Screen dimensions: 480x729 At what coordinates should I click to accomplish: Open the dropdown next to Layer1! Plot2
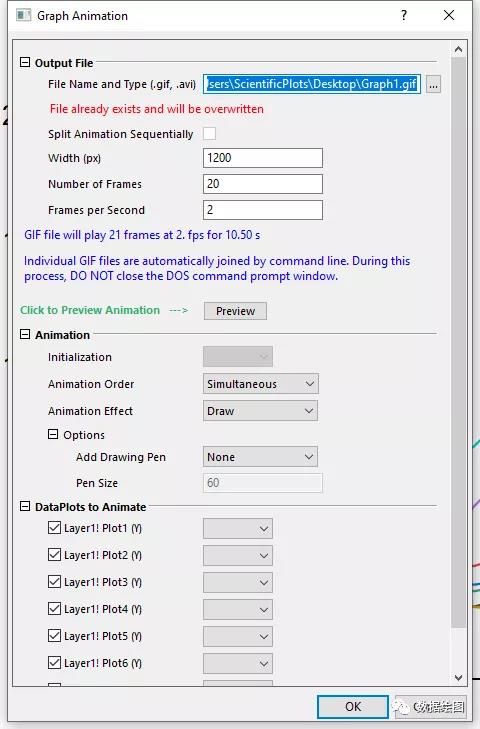tap(238, 556)
